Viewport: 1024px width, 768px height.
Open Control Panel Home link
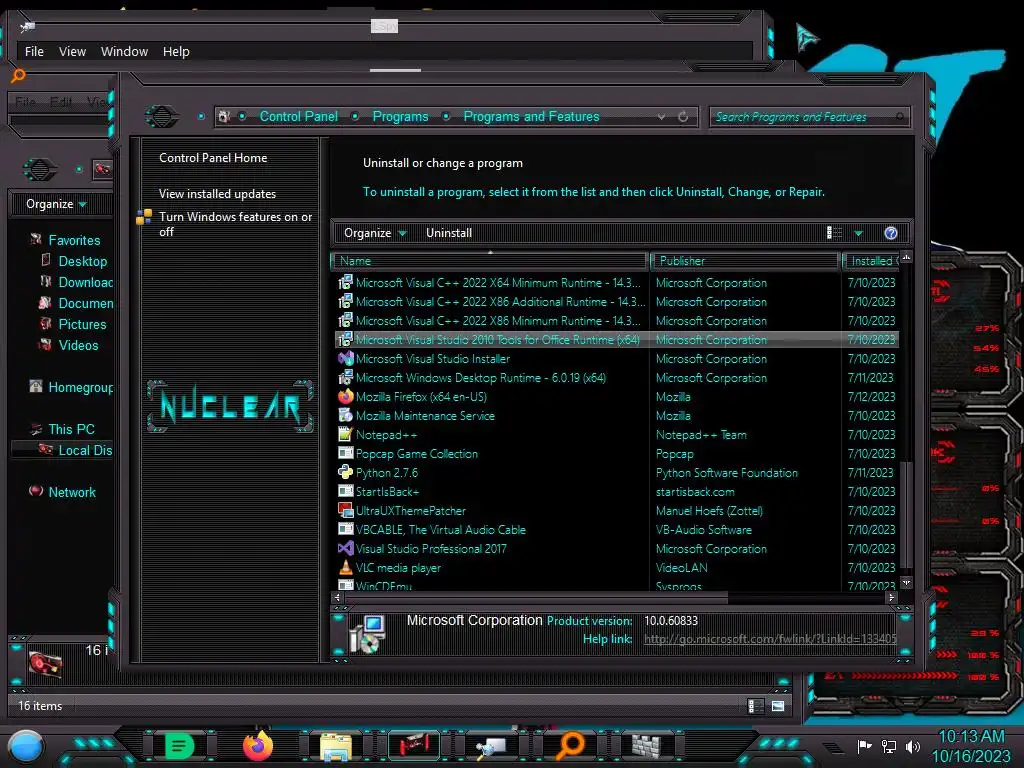click(213, 158)
